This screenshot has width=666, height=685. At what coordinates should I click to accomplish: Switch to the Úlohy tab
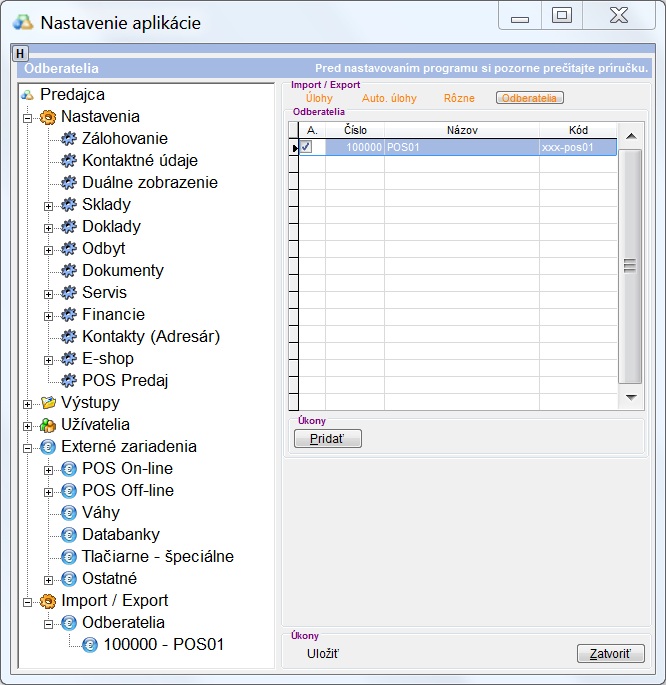[319, 98]
